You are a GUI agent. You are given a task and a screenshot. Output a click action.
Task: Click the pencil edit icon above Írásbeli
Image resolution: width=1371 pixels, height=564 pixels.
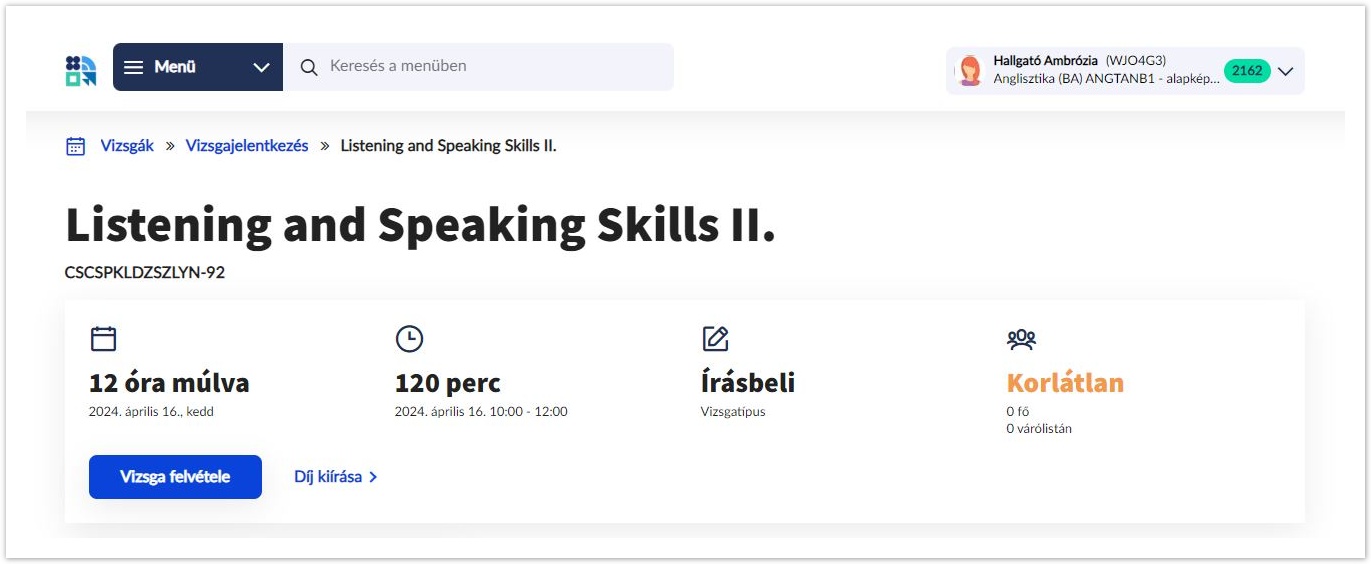715,339
